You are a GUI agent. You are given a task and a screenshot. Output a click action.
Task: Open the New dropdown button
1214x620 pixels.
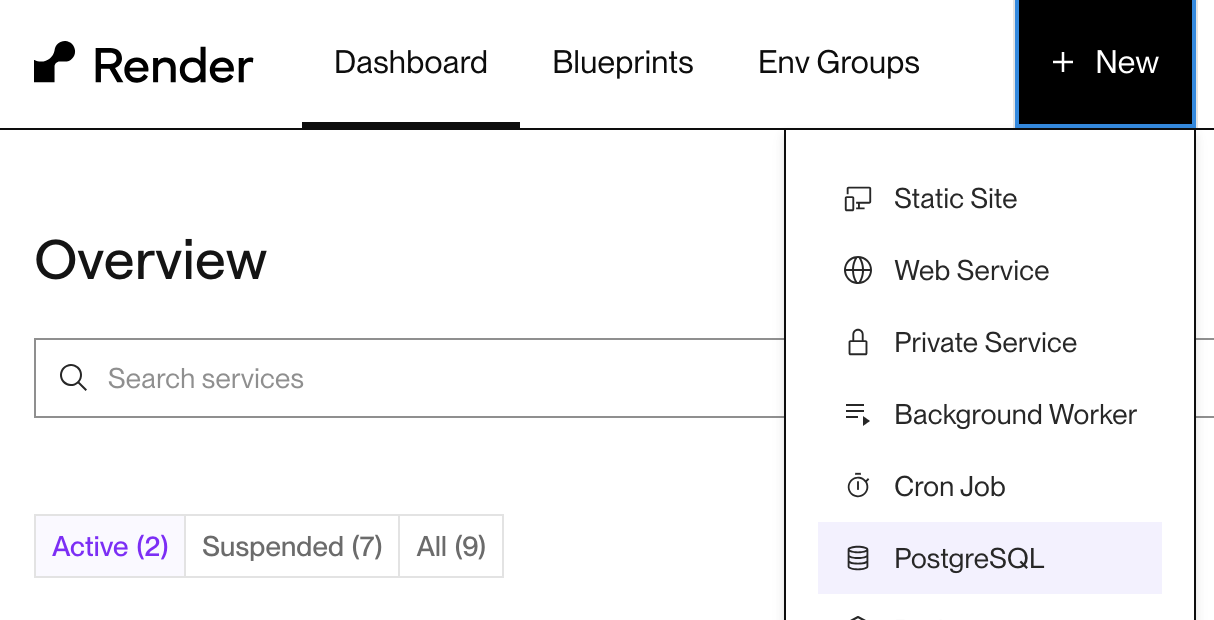point(1105,63)
